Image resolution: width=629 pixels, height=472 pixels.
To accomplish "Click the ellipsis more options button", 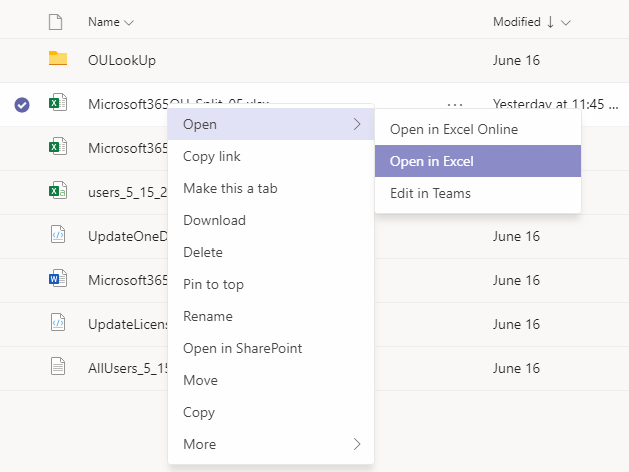I will pyautogui.click(x=455, y=103).
